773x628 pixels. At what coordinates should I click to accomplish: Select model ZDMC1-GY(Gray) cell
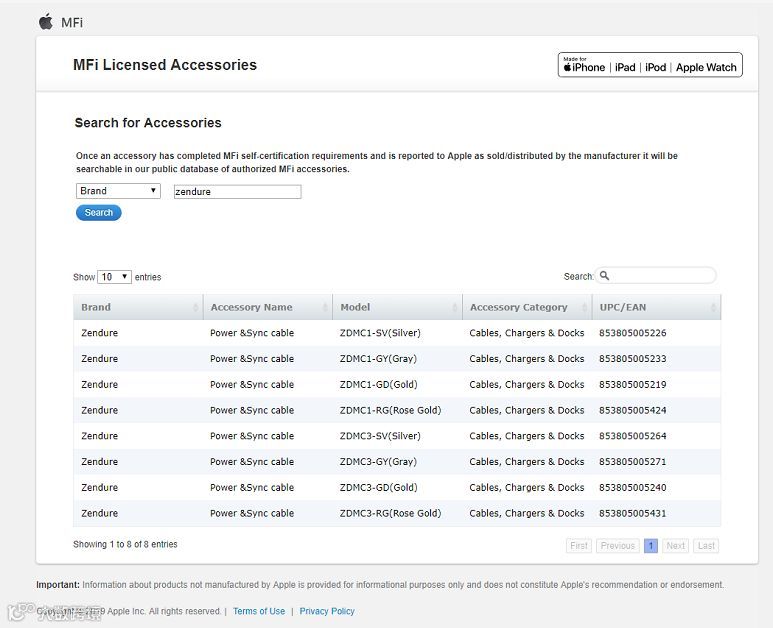click(378, 359)
